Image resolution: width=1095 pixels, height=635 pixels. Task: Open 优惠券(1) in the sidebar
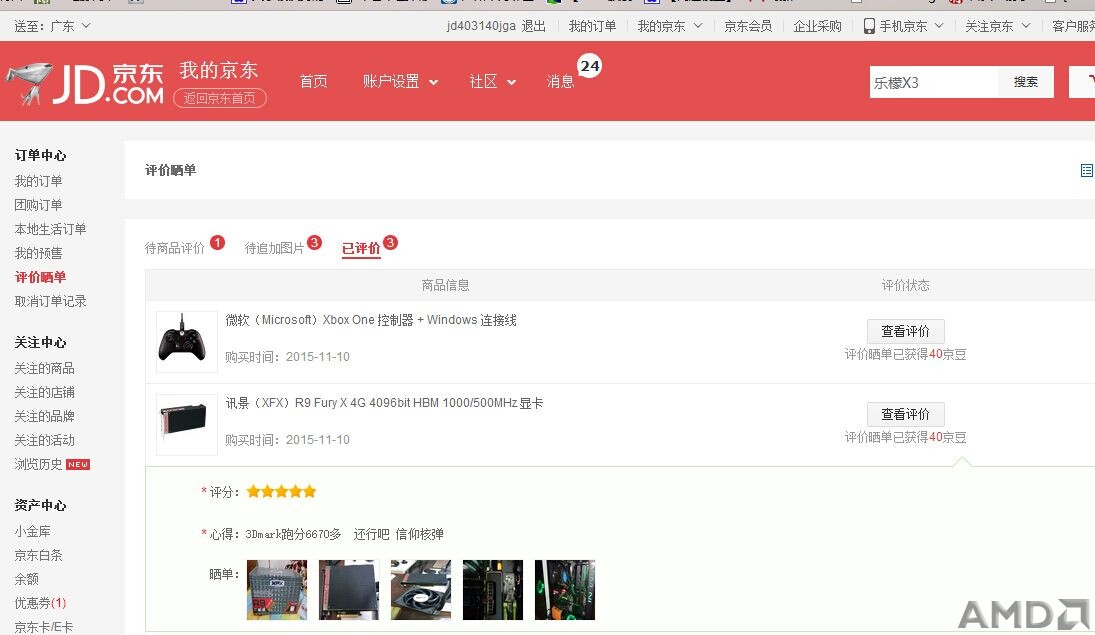40,603
